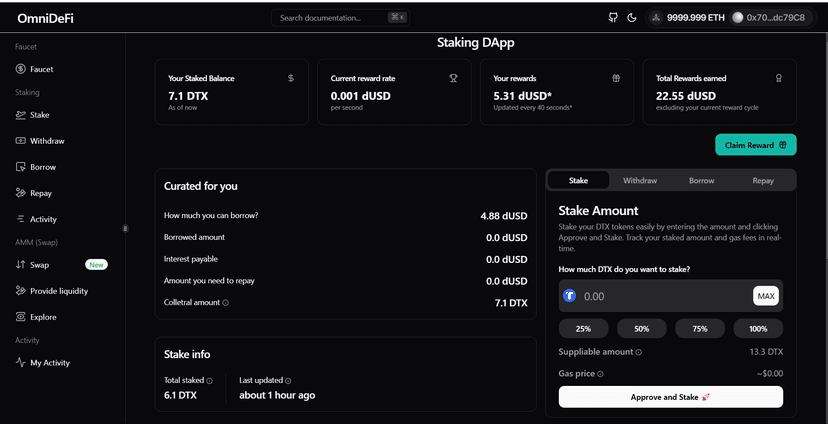Click the 22.55 dUSD total rewards value
Screen dimensions: 828x424
coord(685,96)
